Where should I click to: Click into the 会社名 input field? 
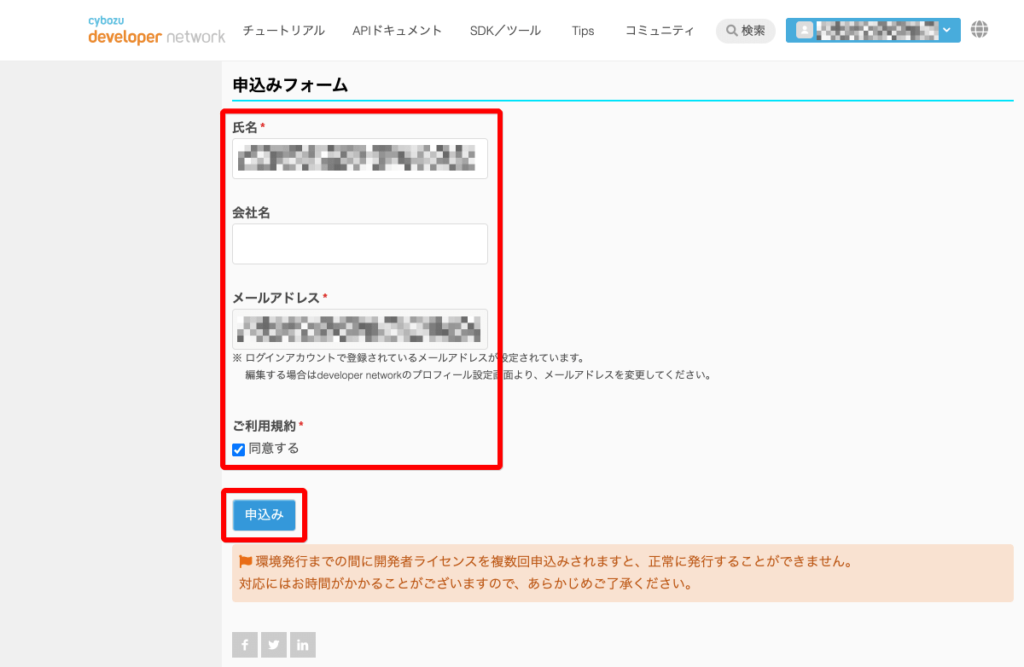[359, 243]
